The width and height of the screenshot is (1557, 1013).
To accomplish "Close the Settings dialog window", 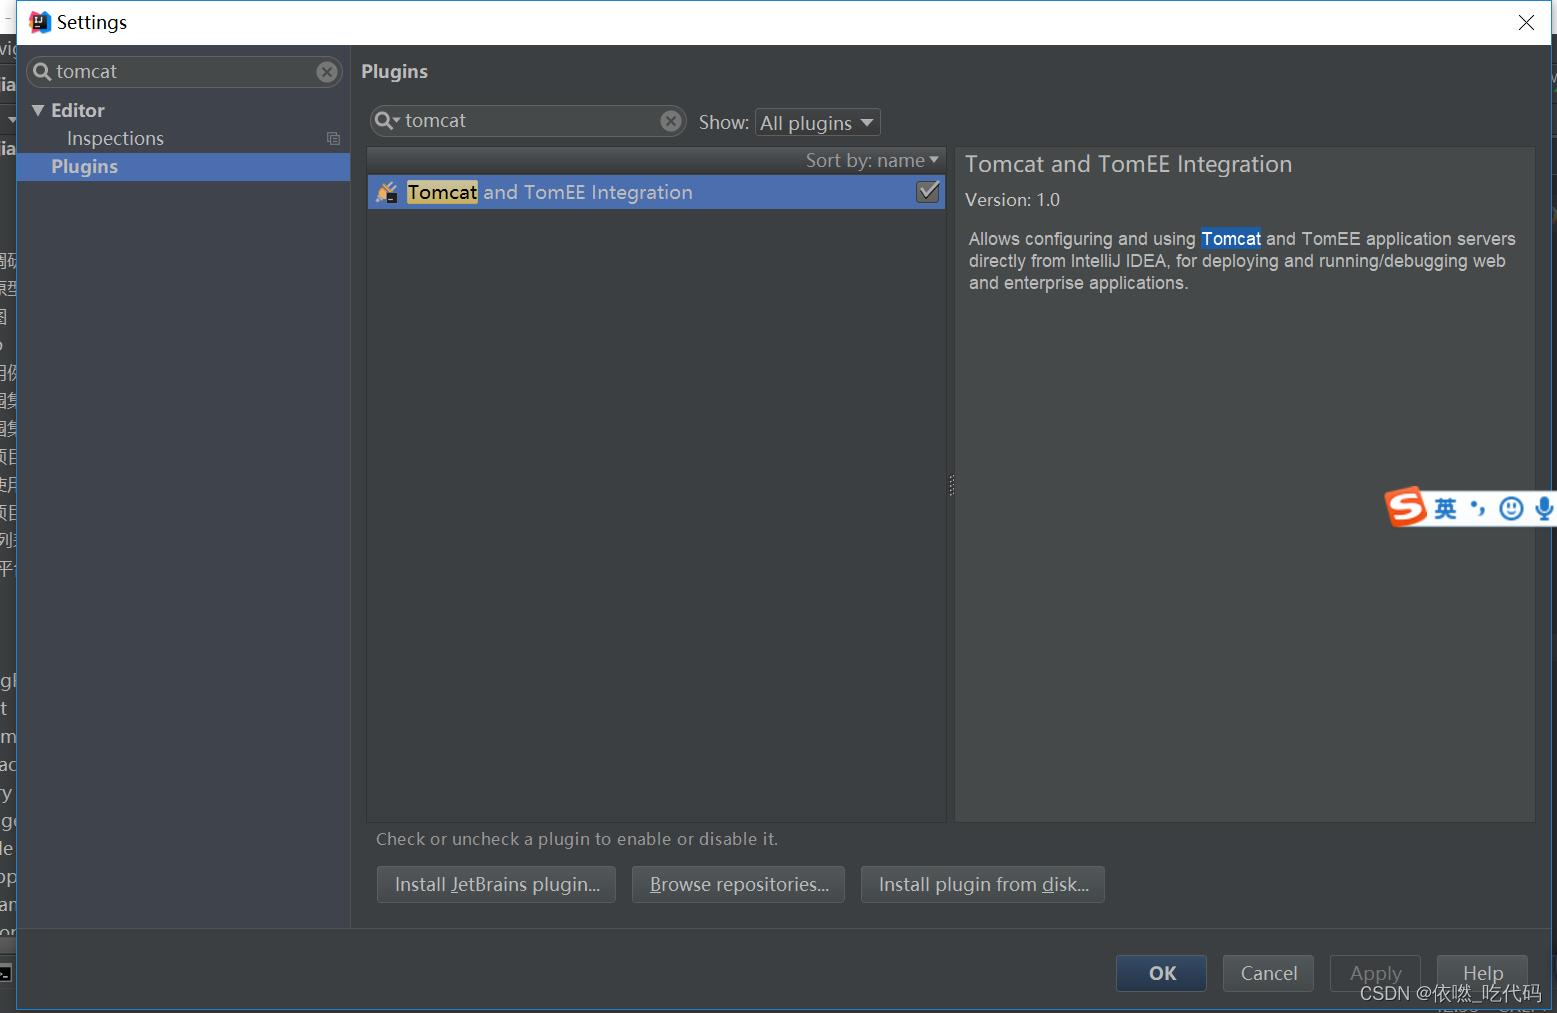I will [x=1526, y=22].
